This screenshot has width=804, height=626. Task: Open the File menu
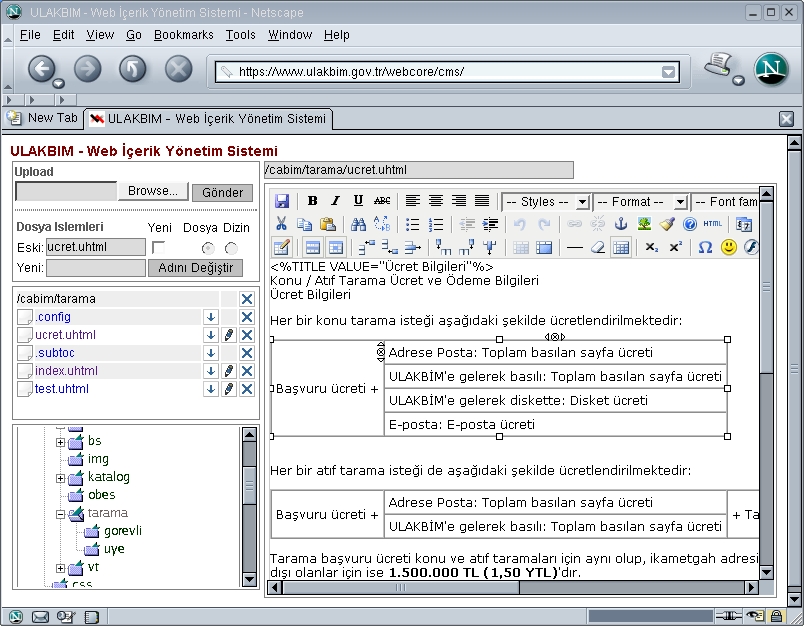pos(30,35)
